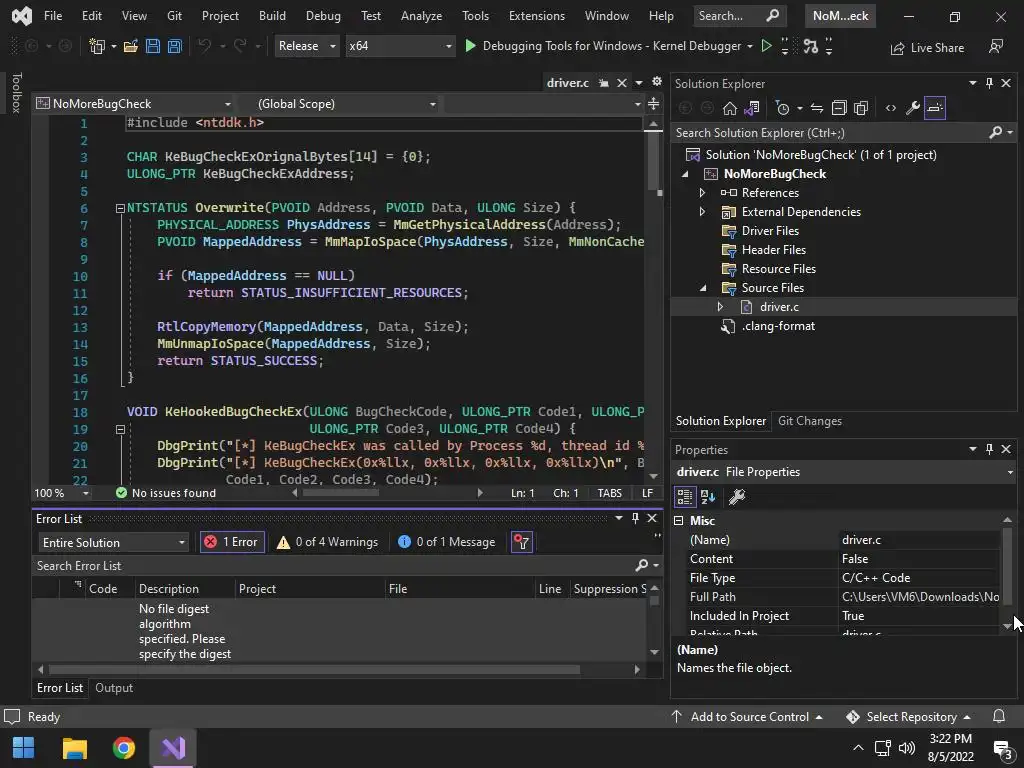This screenshot has height=768, width=1024.
Task: Click the Code column header in Error List
Action: [x=103, y=588]
